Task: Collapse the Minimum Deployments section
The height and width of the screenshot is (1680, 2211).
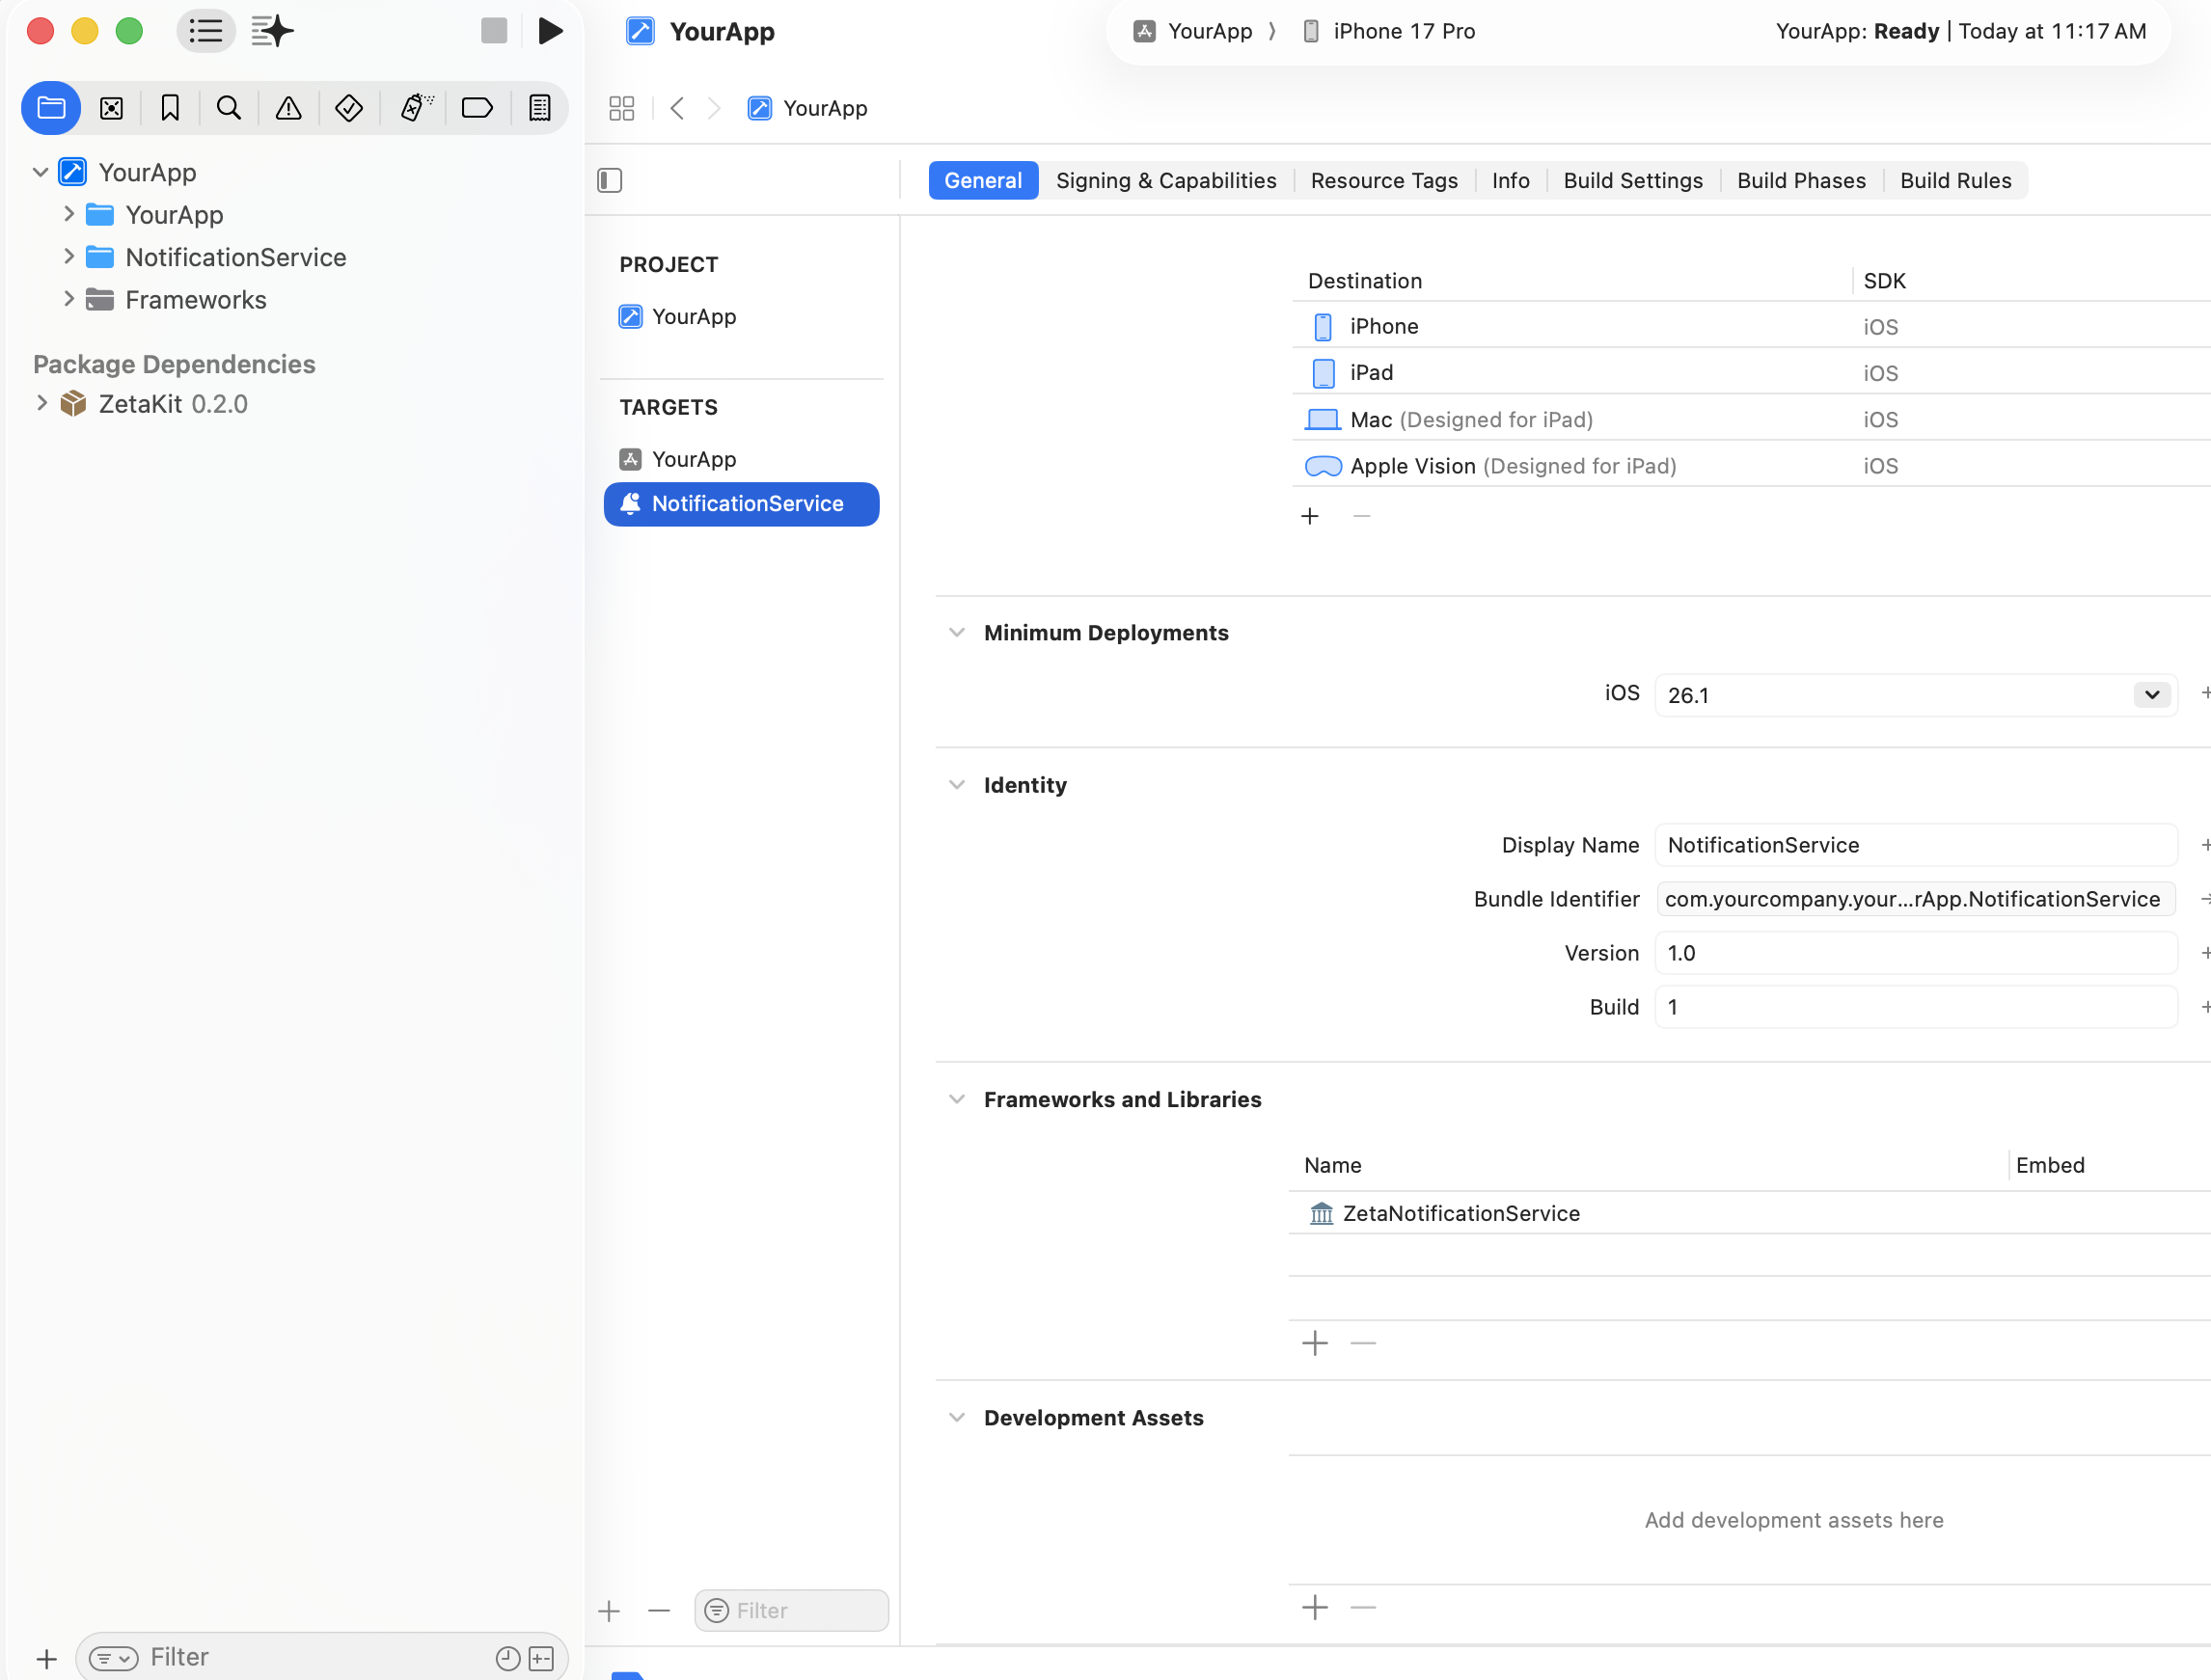Action: pos(957,632)
